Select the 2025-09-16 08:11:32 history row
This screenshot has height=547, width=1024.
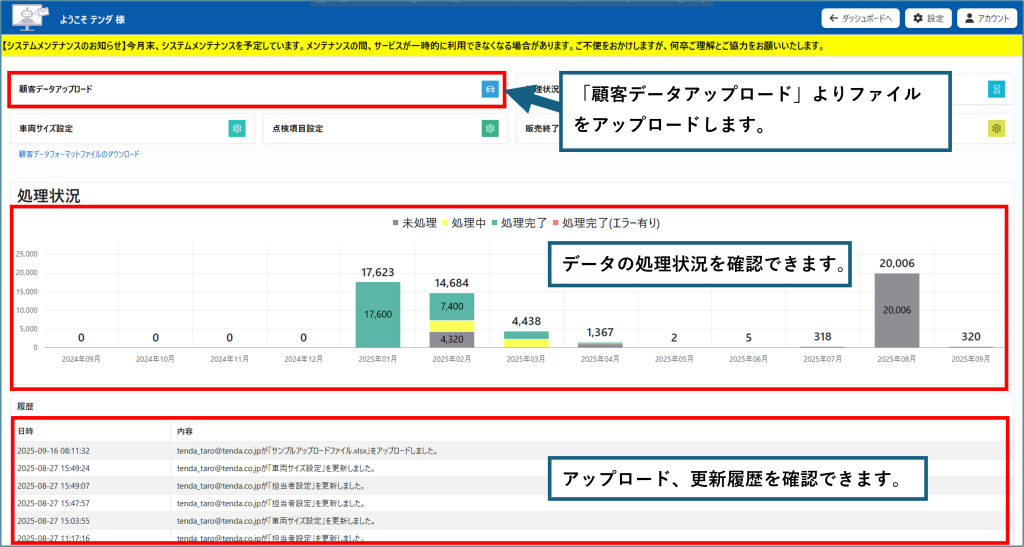[511, 450]
